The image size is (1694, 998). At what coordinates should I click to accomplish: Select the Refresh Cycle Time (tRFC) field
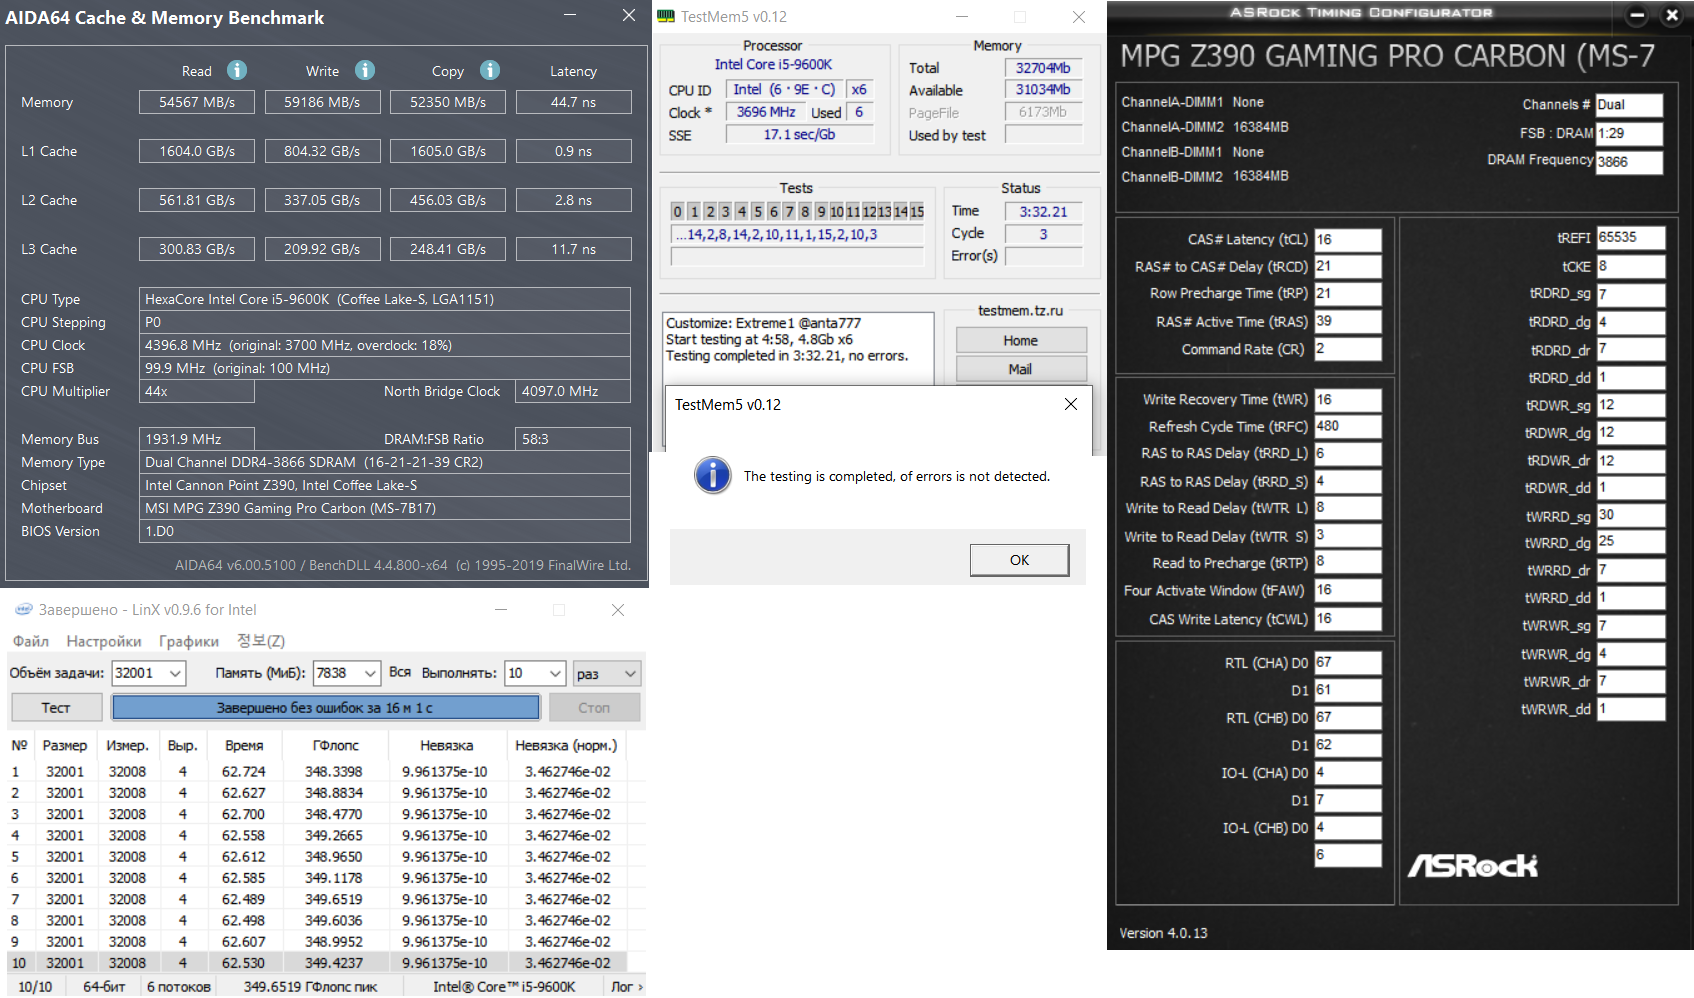[1347, 427]
